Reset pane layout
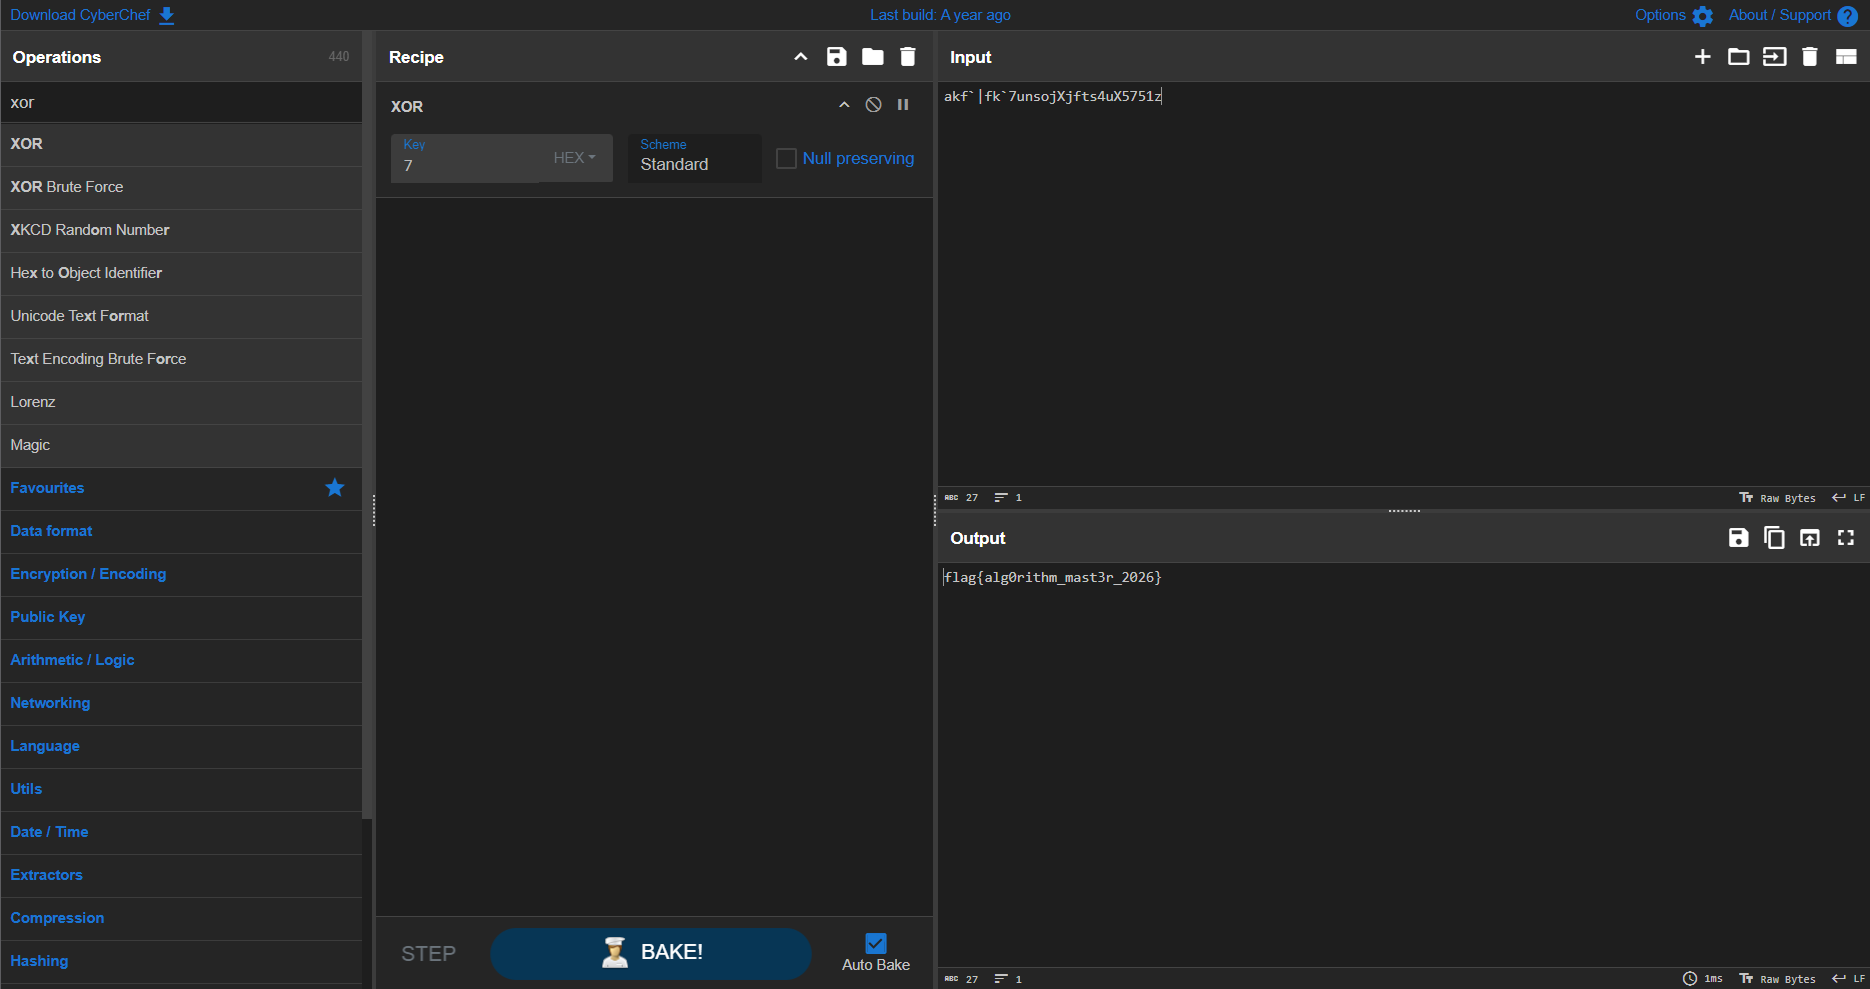The width and height of the screenshot is (1870, 989). (1846, 57)
